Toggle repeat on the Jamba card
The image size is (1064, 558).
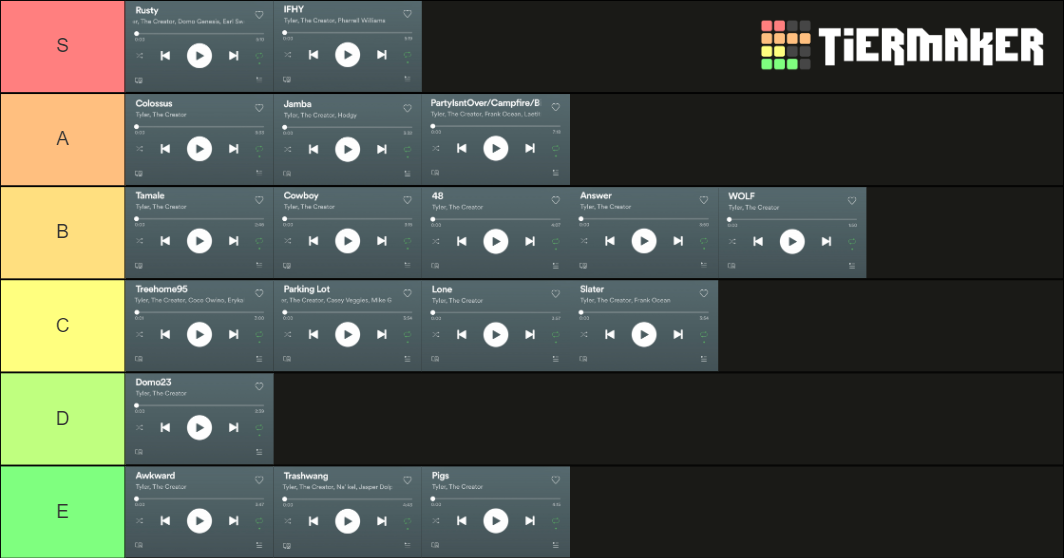(407, 149)
